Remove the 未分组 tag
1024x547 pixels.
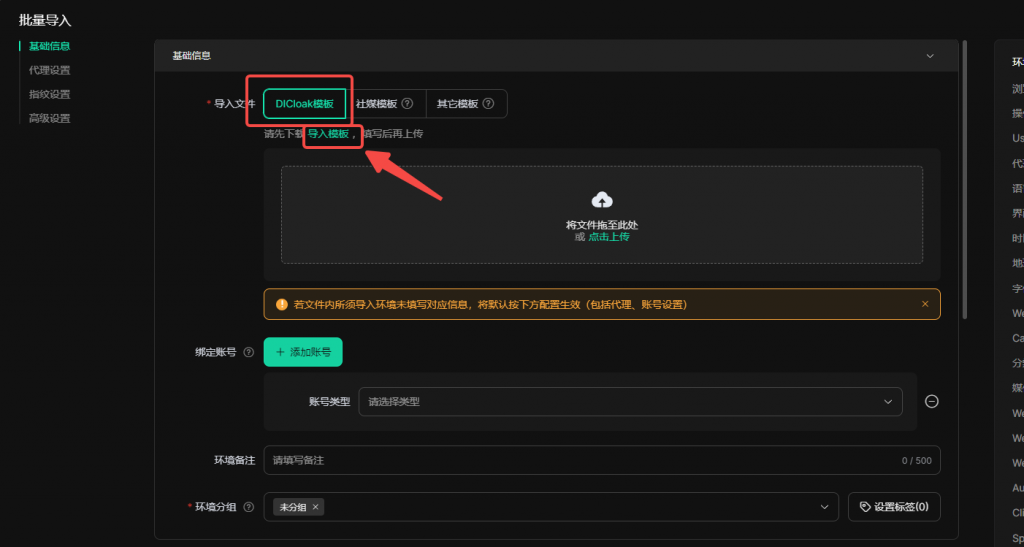click(316, 507)
